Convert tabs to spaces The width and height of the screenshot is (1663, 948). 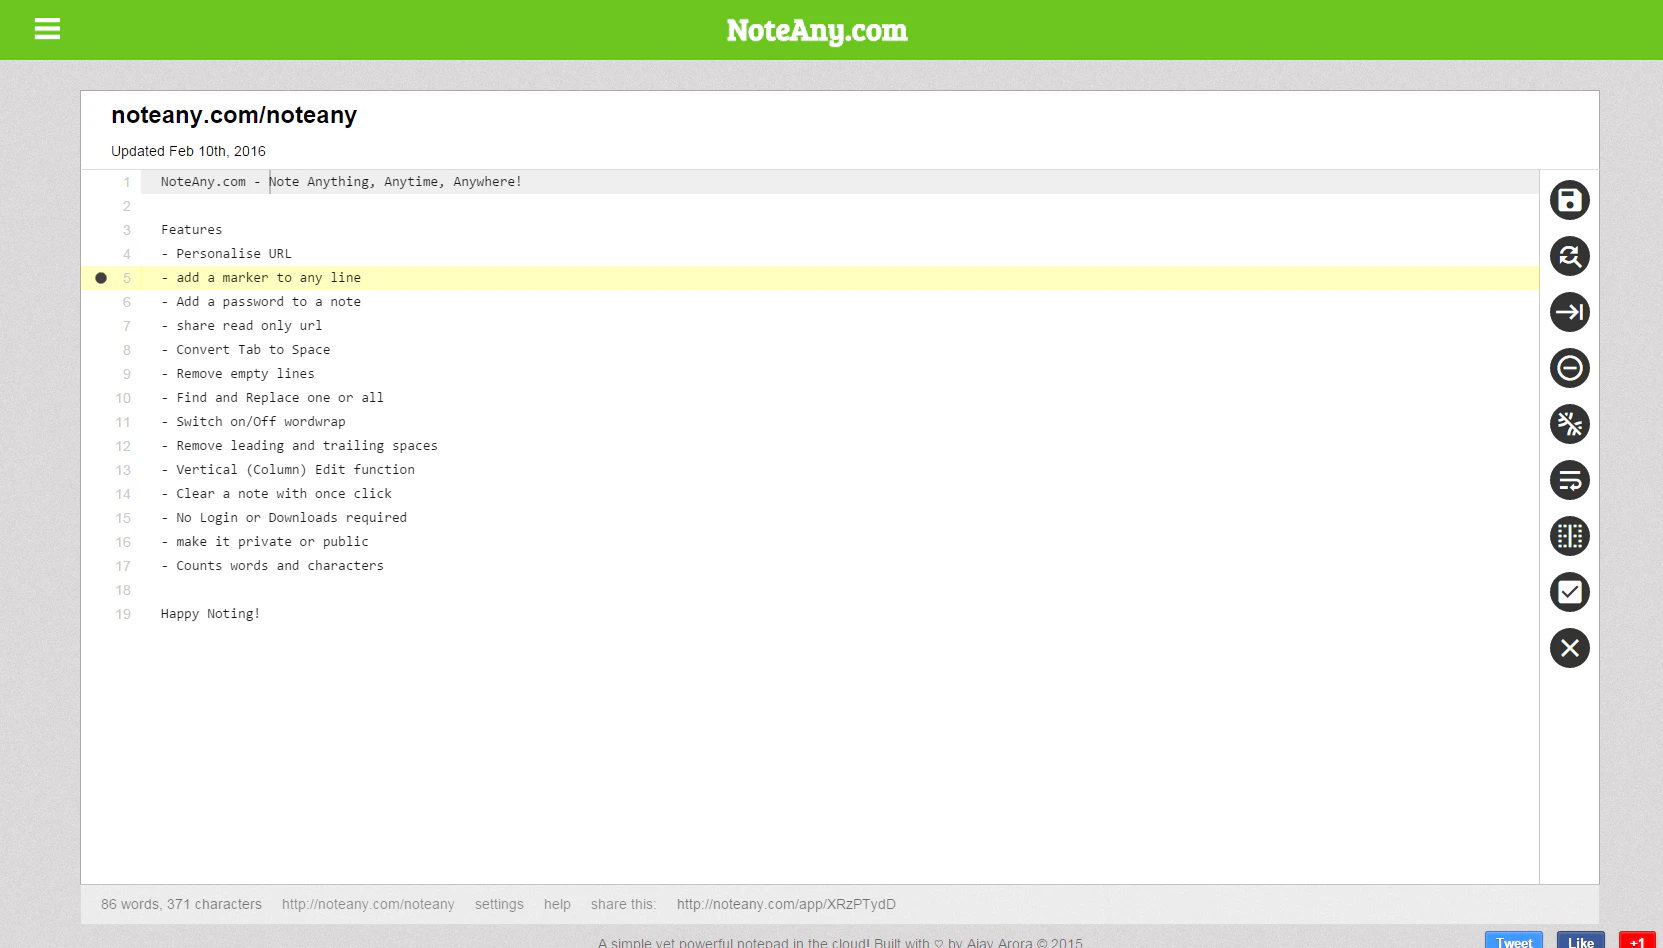(x=1569, y=312)
